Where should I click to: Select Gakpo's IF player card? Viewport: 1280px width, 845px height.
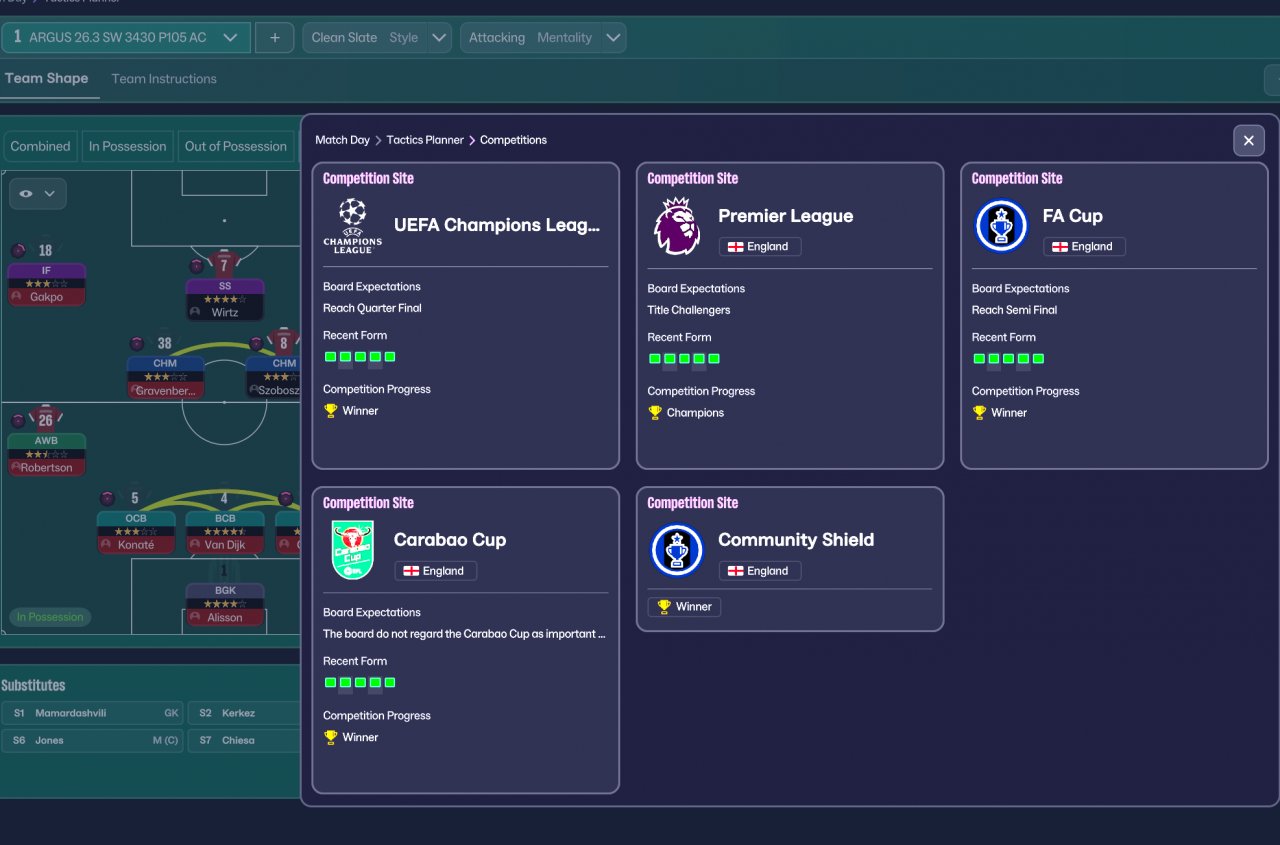tap(46, 284)
